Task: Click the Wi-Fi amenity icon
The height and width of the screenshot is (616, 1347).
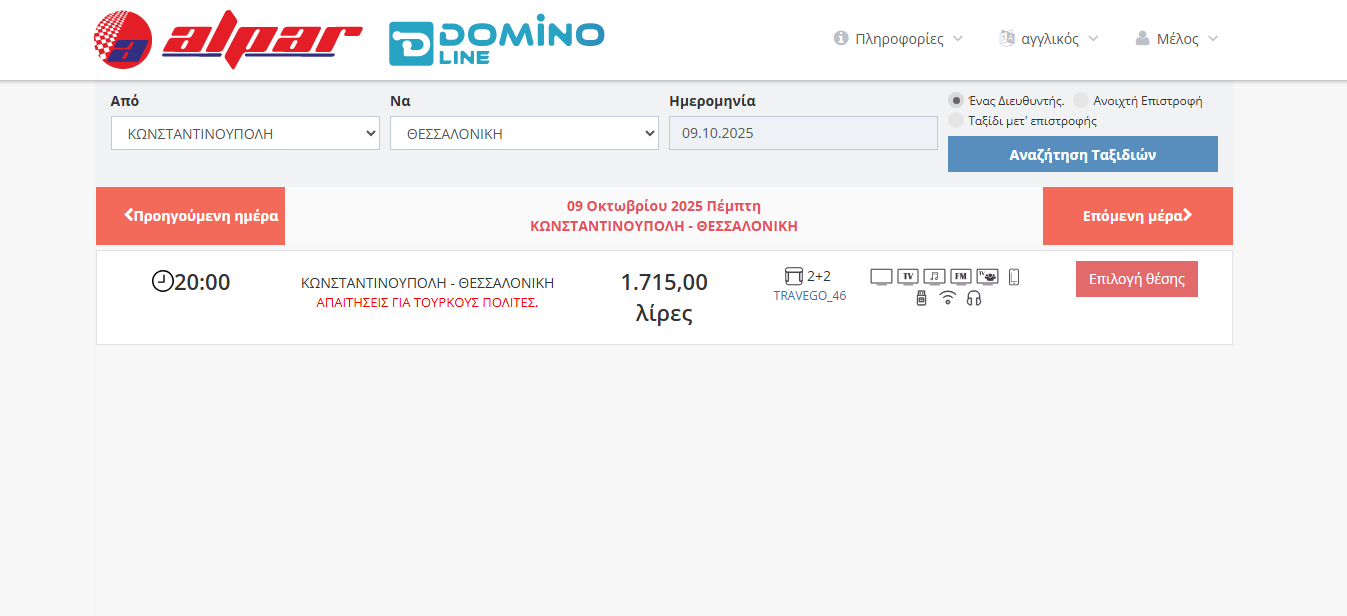Action: click(947, 298)
